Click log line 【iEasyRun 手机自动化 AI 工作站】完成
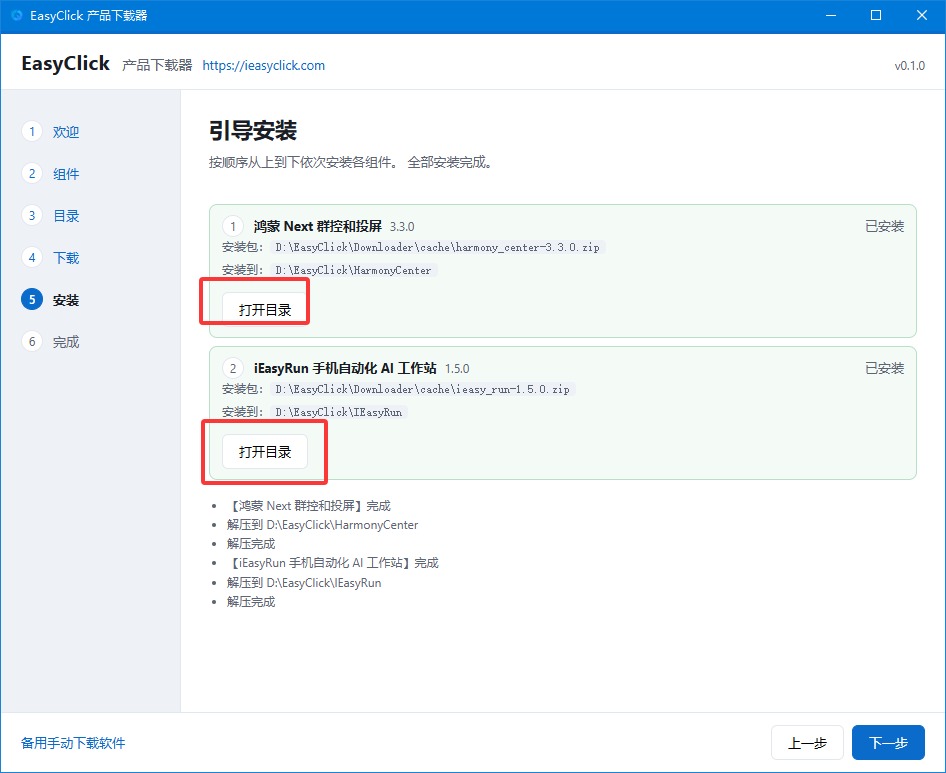The image size is (946, 773). tap(332, 563)
